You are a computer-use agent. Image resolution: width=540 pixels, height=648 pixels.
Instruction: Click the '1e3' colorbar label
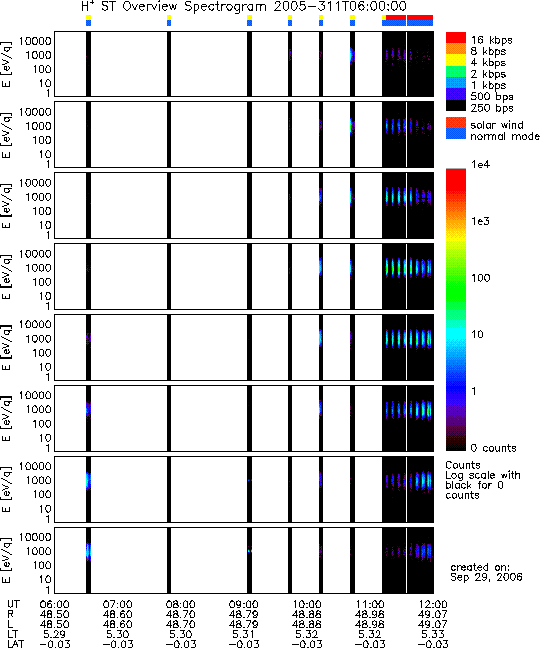tap(481, 221)
